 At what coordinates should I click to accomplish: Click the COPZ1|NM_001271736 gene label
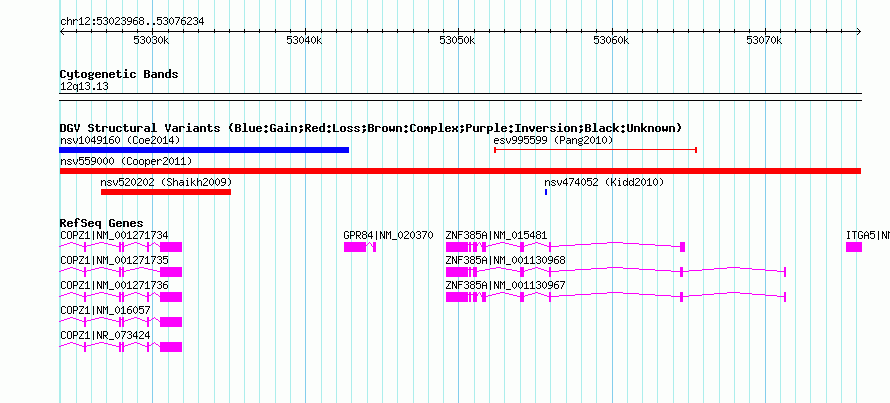pyautogui.click(x=114, y=286)
